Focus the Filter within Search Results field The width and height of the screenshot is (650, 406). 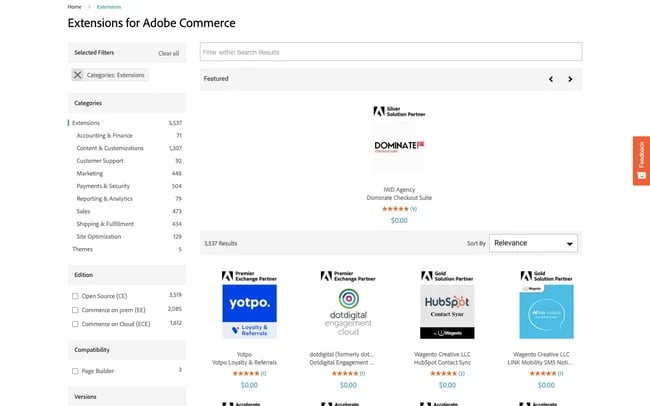point(391,52)
